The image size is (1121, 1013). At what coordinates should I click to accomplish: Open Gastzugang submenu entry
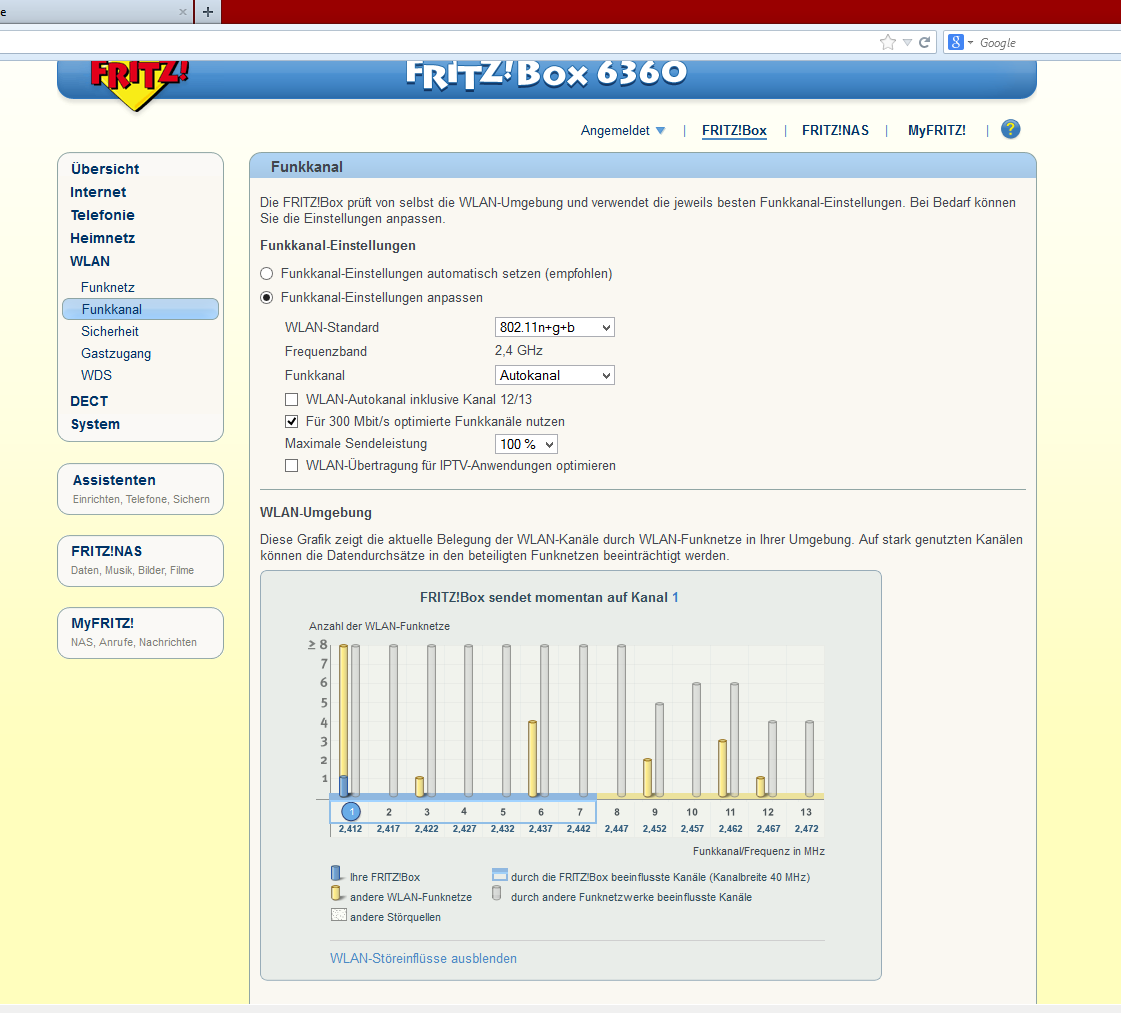116,354
